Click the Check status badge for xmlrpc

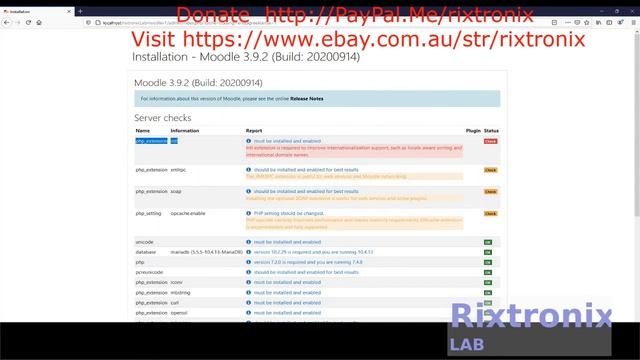tap(490, 170)
